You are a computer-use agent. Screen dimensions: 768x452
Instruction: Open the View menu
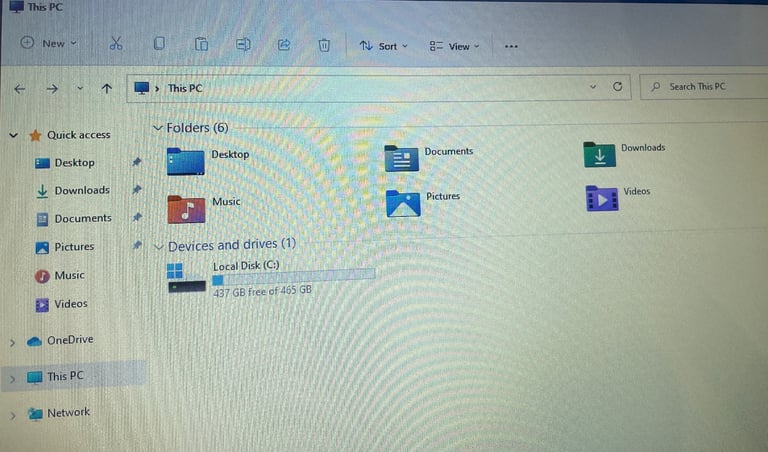coord(454,47)
